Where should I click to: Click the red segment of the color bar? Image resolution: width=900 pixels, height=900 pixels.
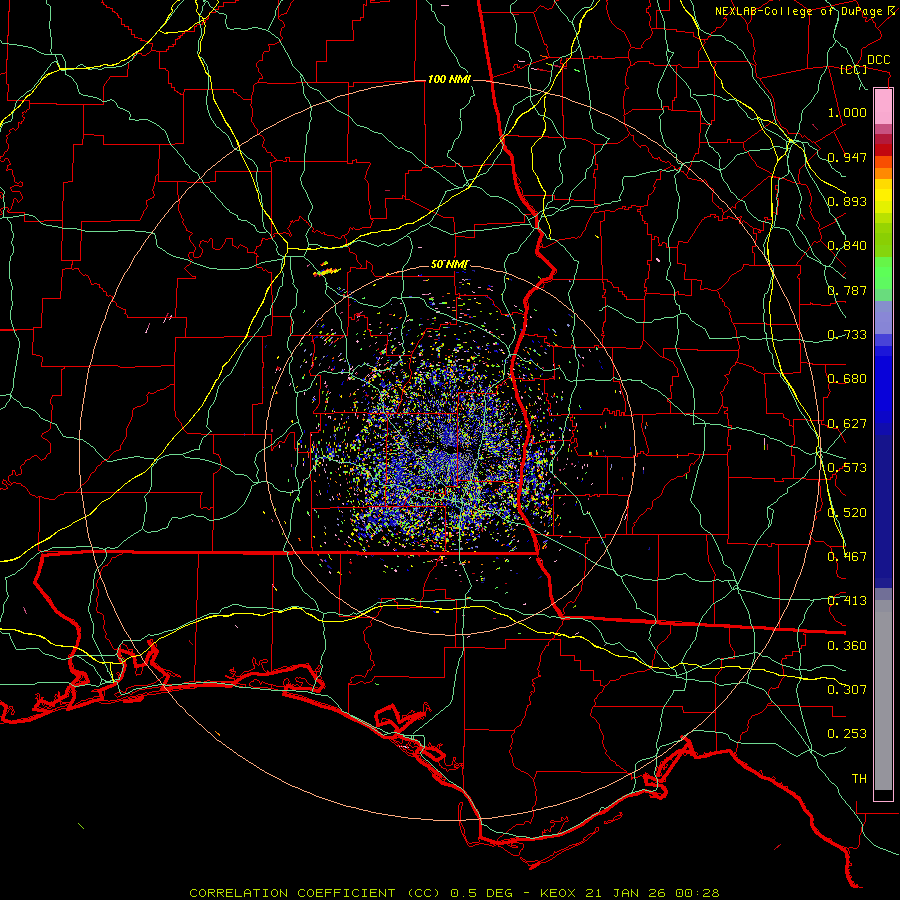[883, 149]
